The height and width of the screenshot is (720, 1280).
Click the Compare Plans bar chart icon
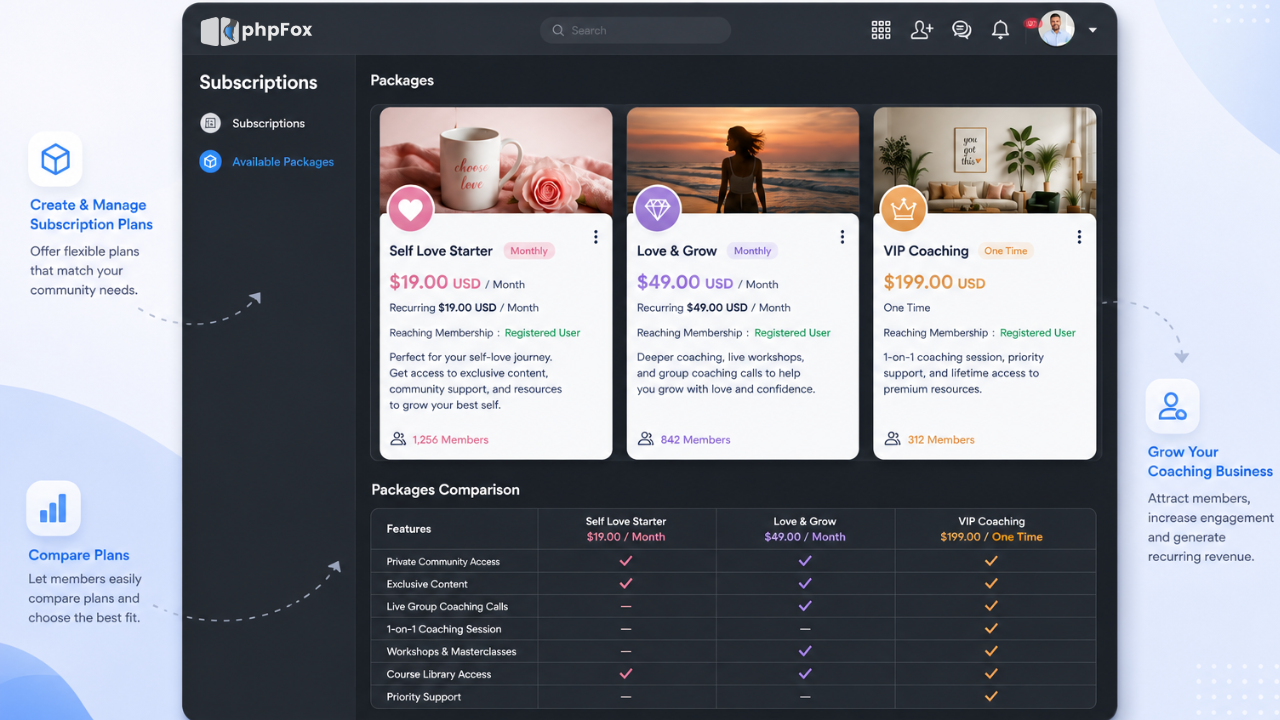[x=53, y=509]
